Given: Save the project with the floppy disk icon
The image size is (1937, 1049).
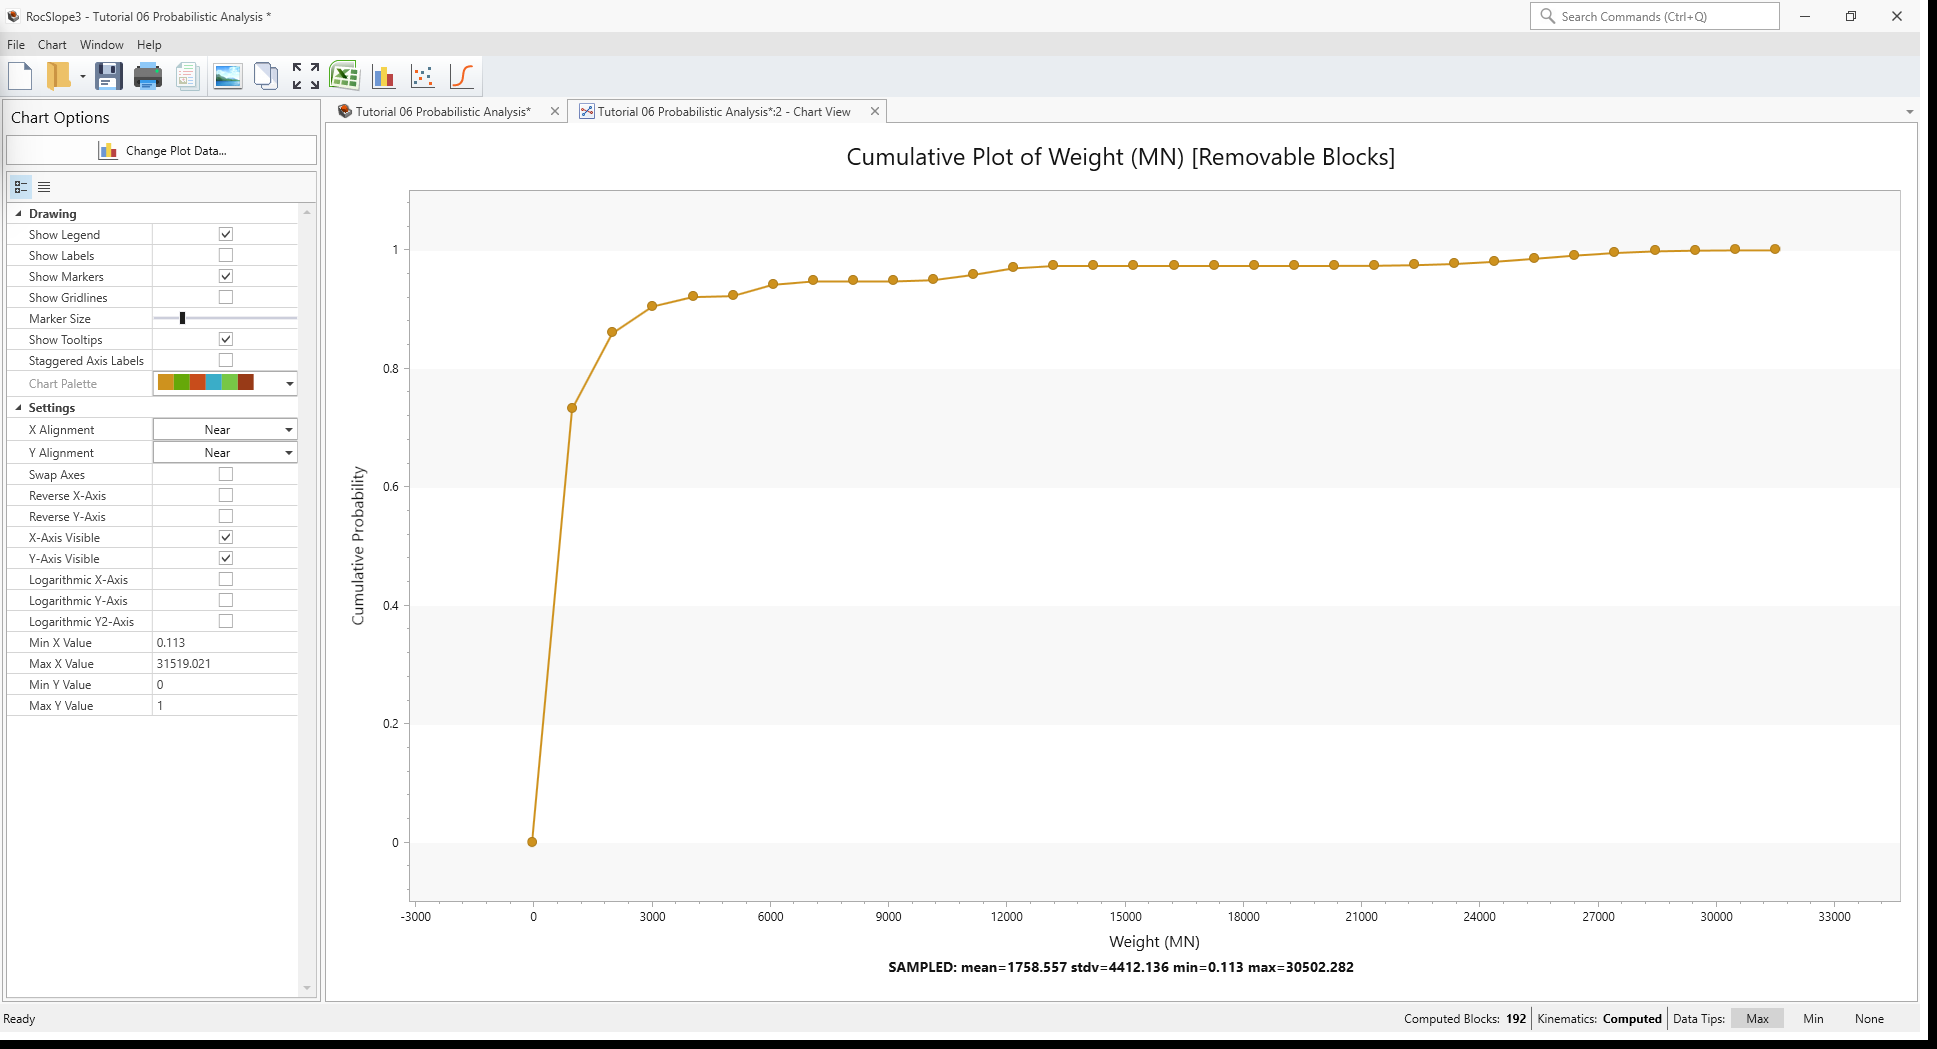Looking at the screenshot, I should tap(108, 76).
